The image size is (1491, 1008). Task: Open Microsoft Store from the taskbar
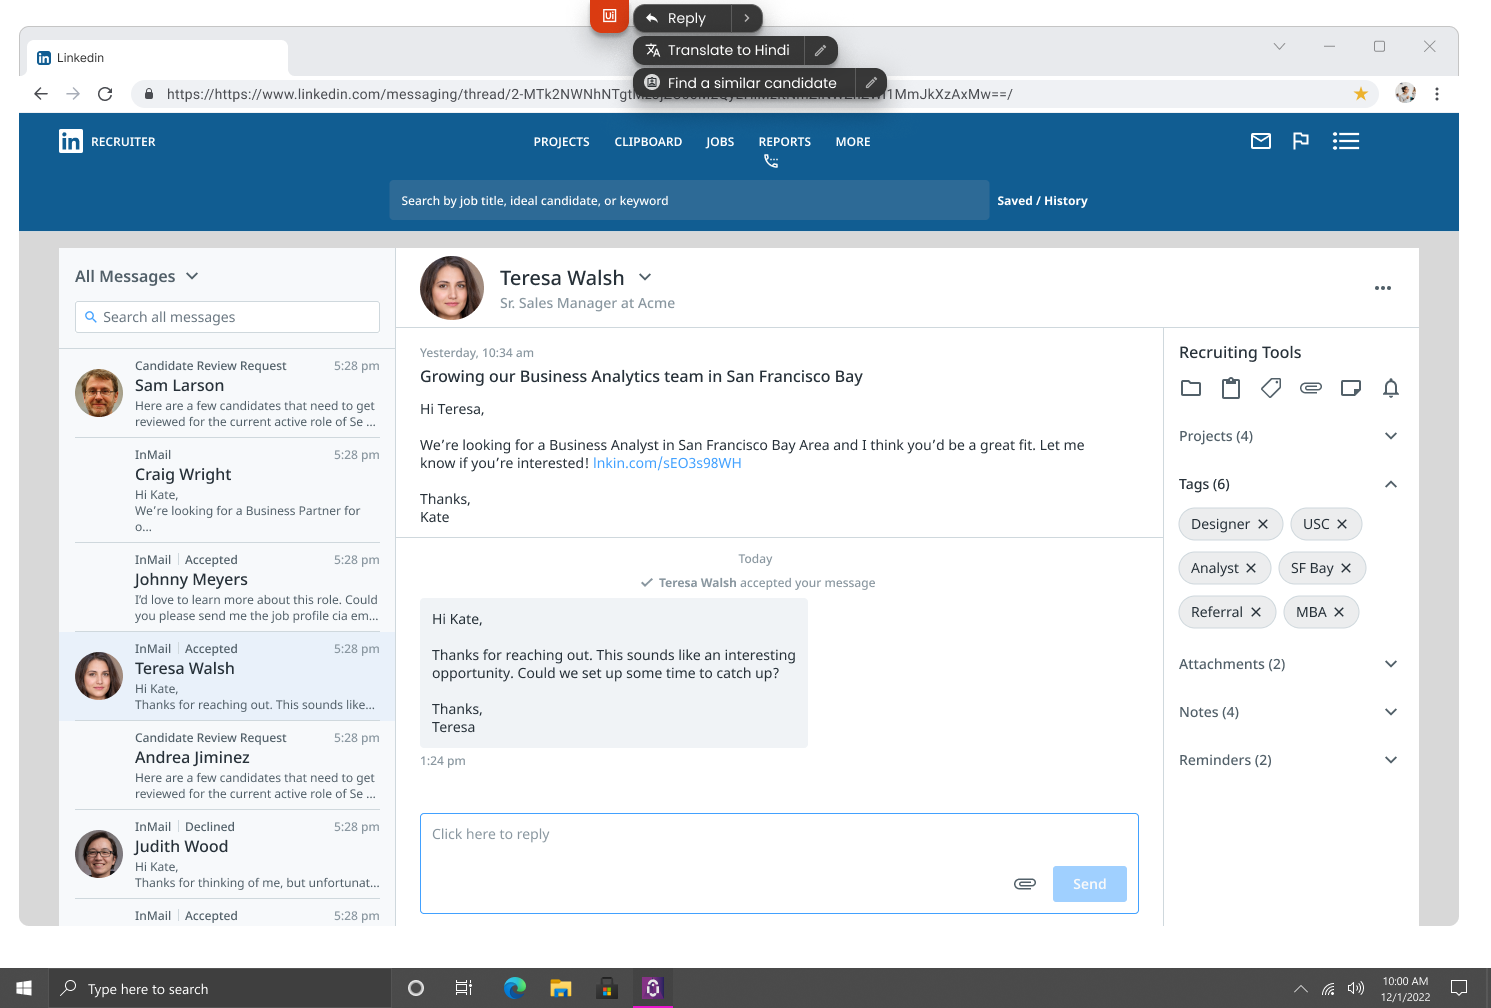pyautogui.click(x=607, y=988)
